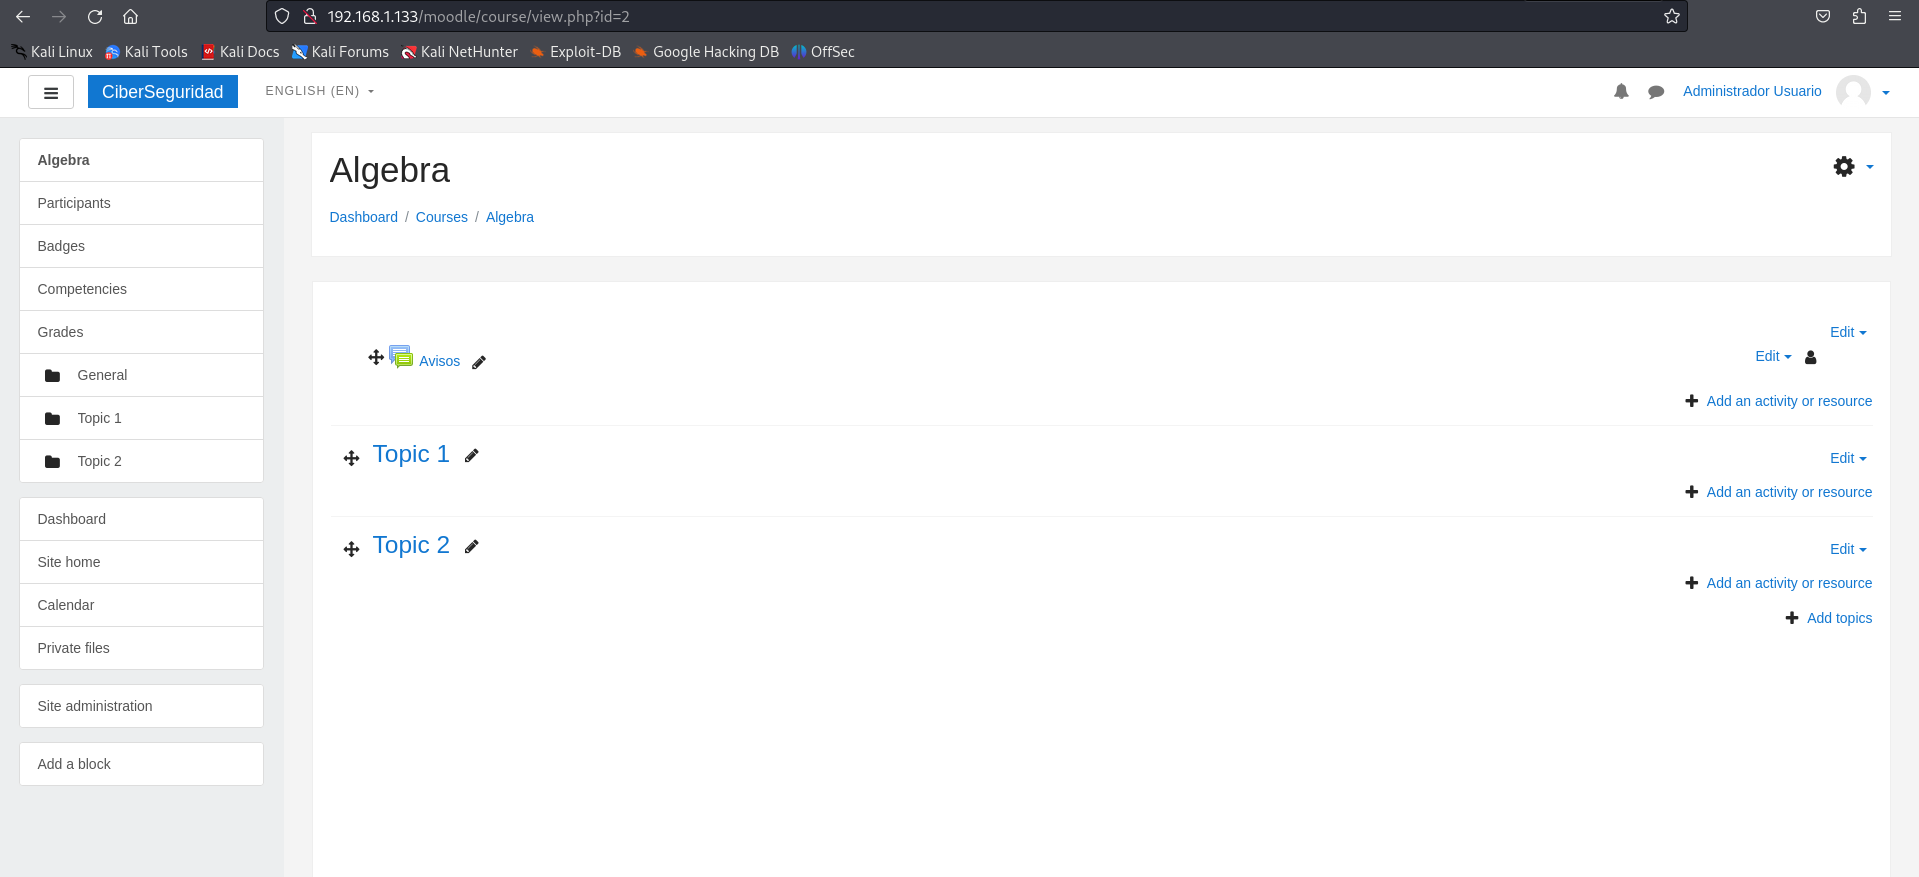Open the Exploit-DB bookmark
The width and height of the screenshot is (1919, 877).
coord(575,52)
